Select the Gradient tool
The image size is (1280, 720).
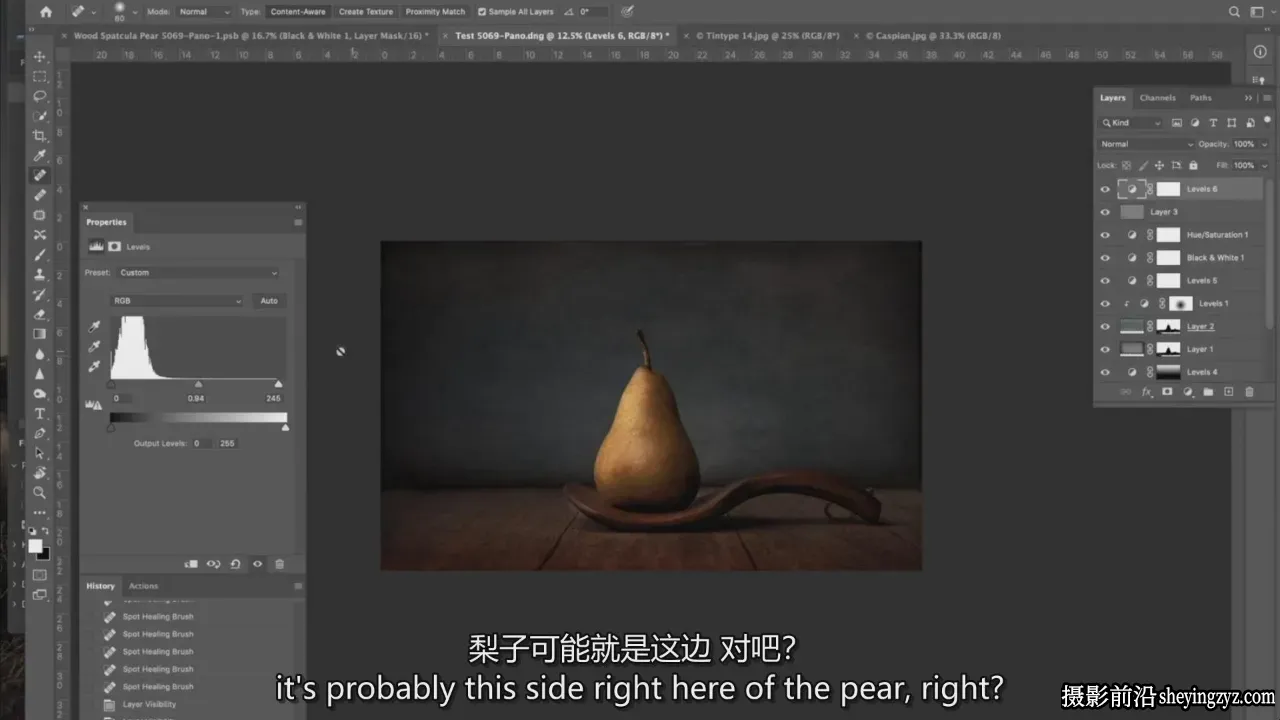[x=40, y=334]
